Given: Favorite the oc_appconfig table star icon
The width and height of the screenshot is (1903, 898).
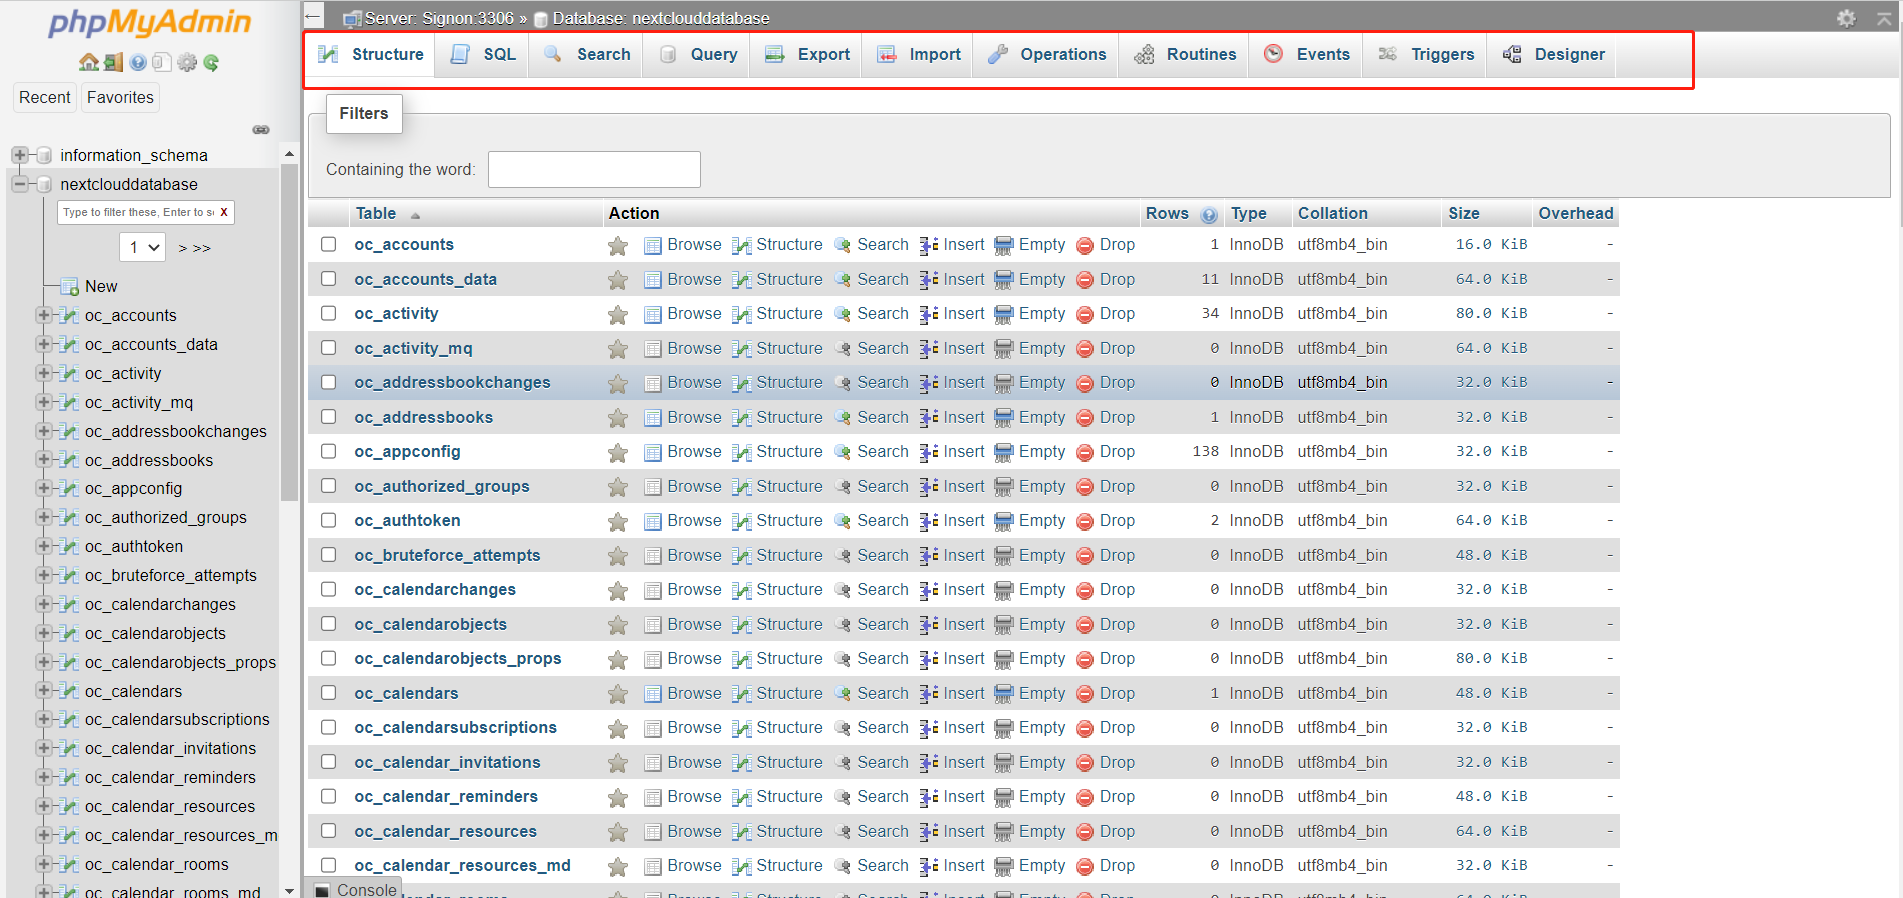Looking at the screenshot, I should pos(618,453).
